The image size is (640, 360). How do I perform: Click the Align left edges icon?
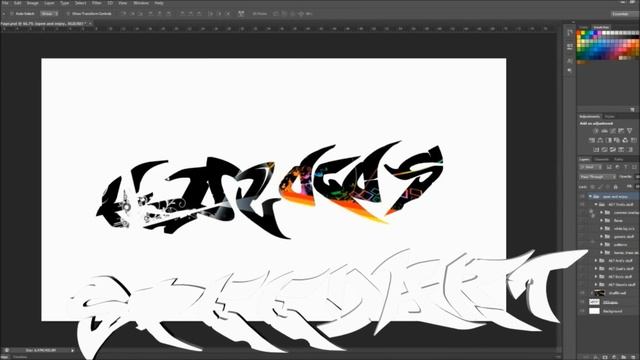[151, 13]
